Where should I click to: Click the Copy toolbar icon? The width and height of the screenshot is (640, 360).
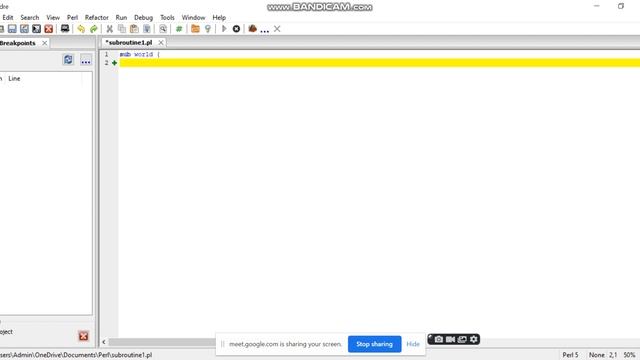coord(122,29)
